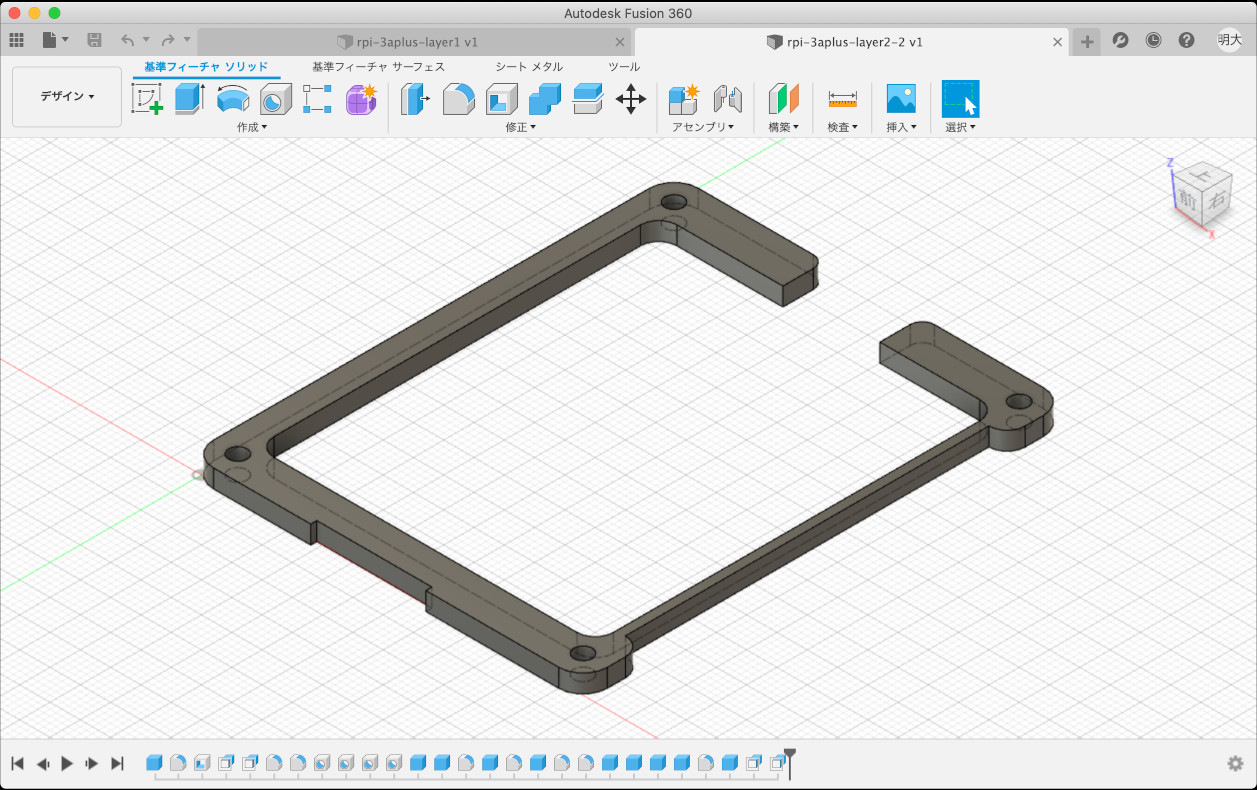This screenshot has height=790, width=1257.
Task: Switch to シート メタル tab
Action: (x=529, y=67)
